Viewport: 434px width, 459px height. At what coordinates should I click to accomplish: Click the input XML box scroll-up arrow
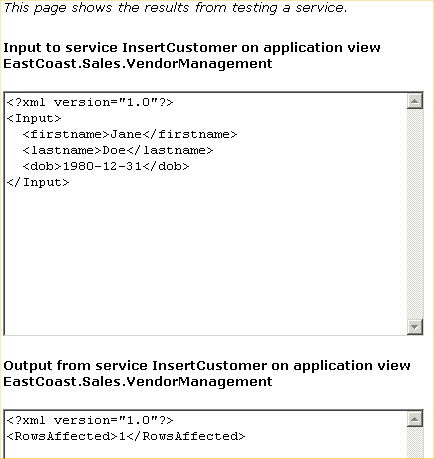(x=415, y=101)
